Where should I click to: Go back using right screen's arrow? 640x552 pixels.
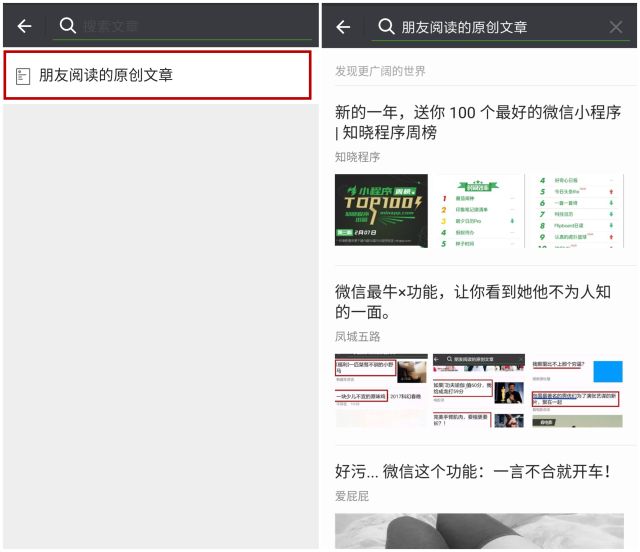[343, 27]
